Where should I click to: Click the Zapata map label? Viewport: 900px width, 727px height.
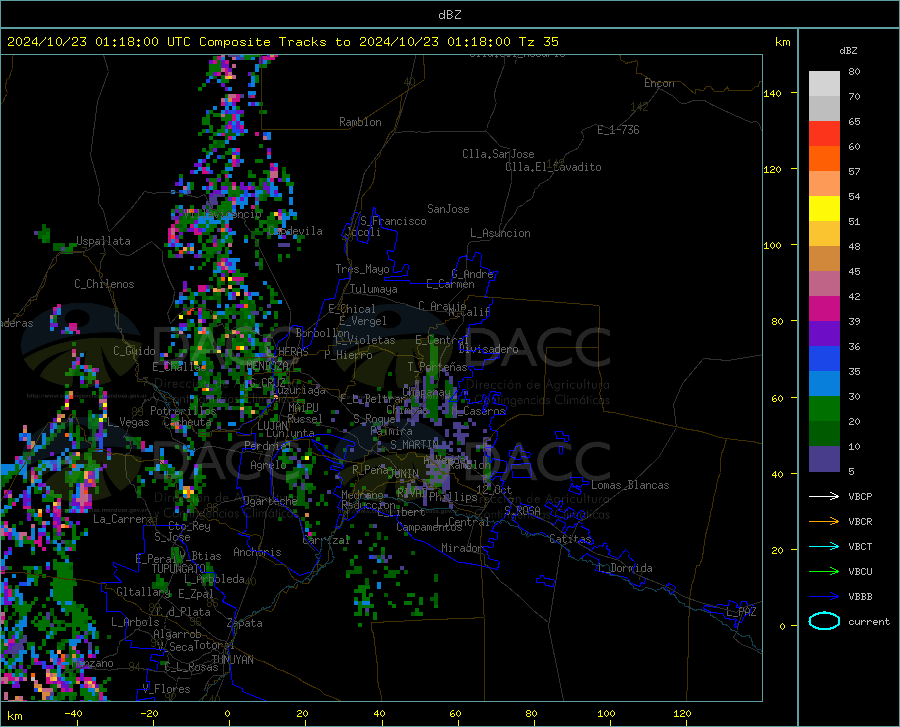tap(245, 623)
